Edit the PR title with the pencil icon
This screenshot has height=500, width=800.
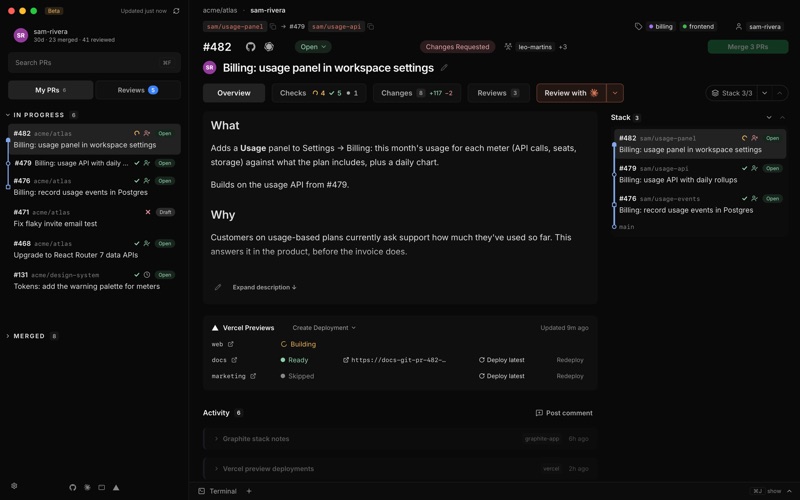click(444, 67)
